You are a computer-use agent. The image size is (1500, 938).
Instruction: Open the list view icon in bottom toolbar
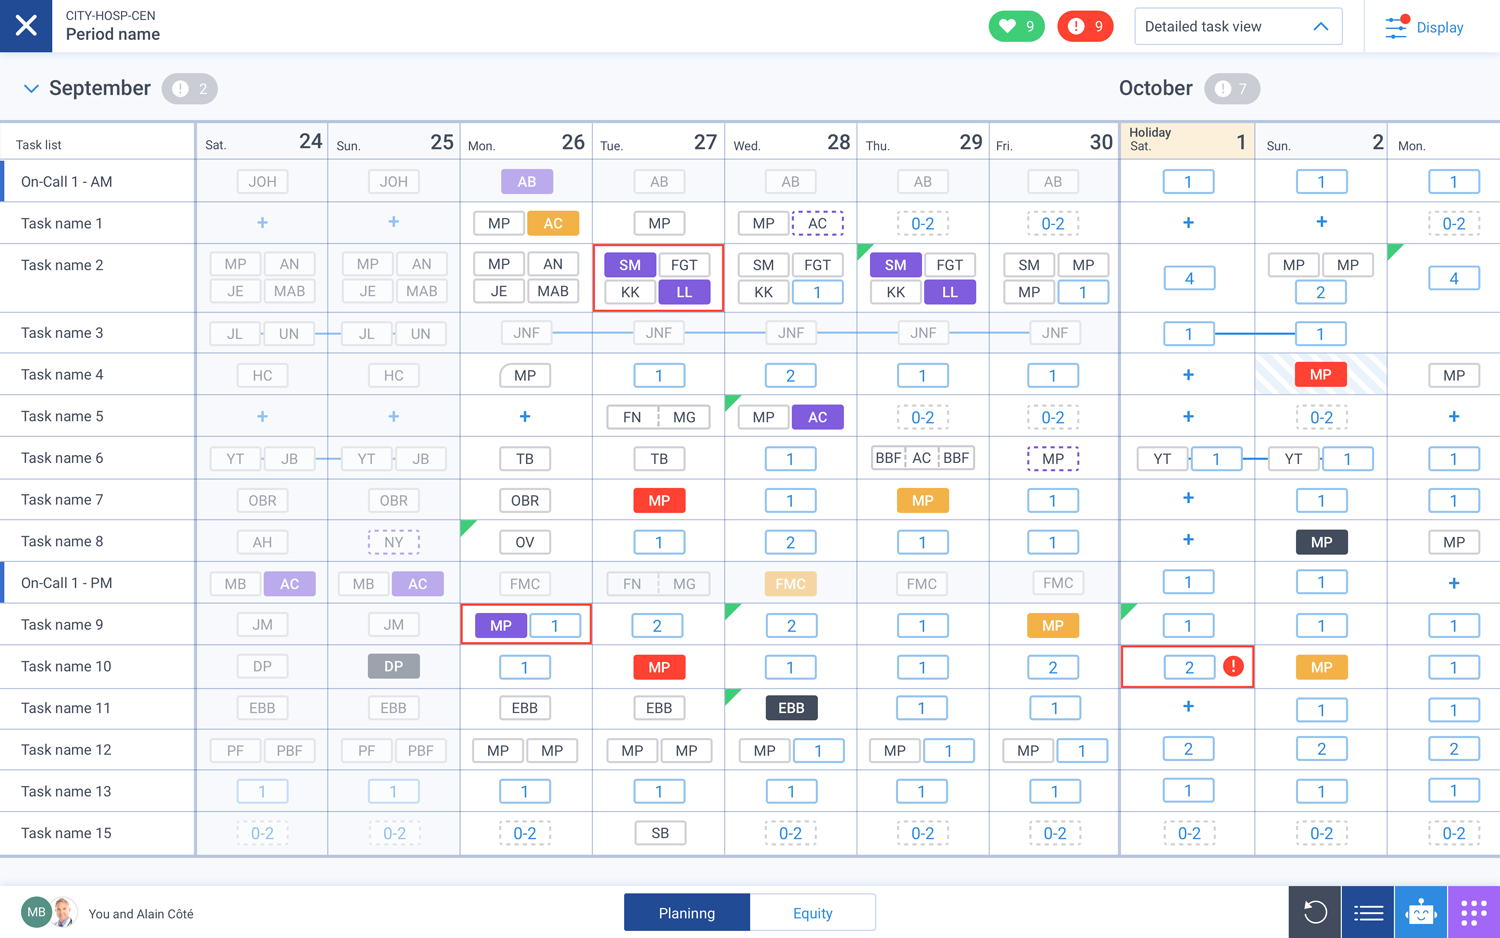click(1367, 912)
